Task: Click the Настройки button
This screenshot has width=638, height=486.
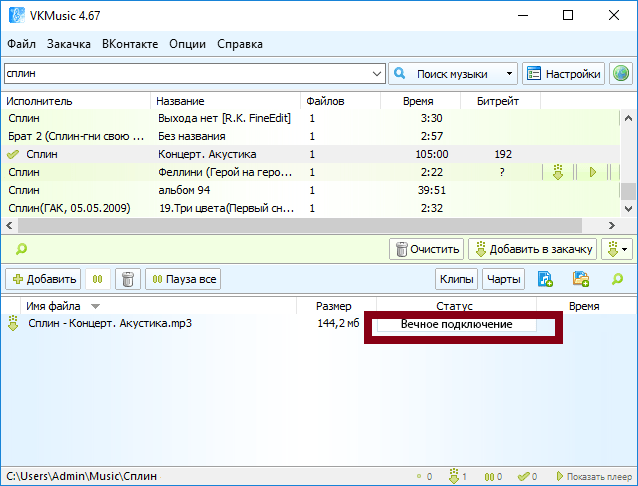Action: [564, 74]
